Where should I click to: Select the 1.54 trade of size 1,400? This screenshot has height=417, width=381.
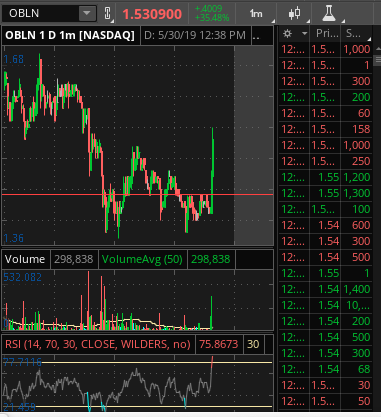tap(326, 289)
